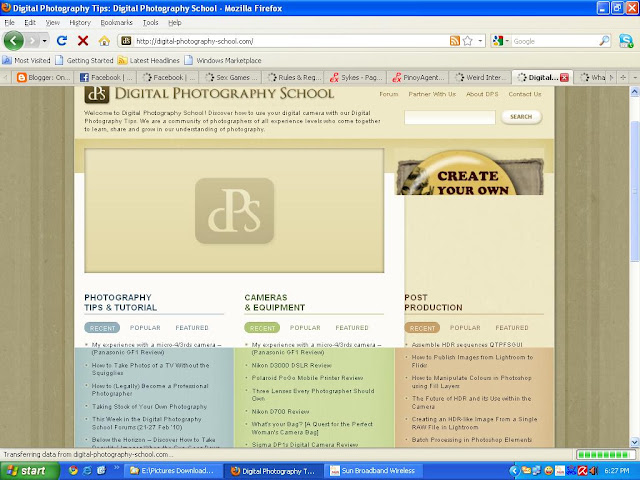Switch to the Blogger tab
The width and height of the screenshot is (640, 480).
[x=43, y=77]
